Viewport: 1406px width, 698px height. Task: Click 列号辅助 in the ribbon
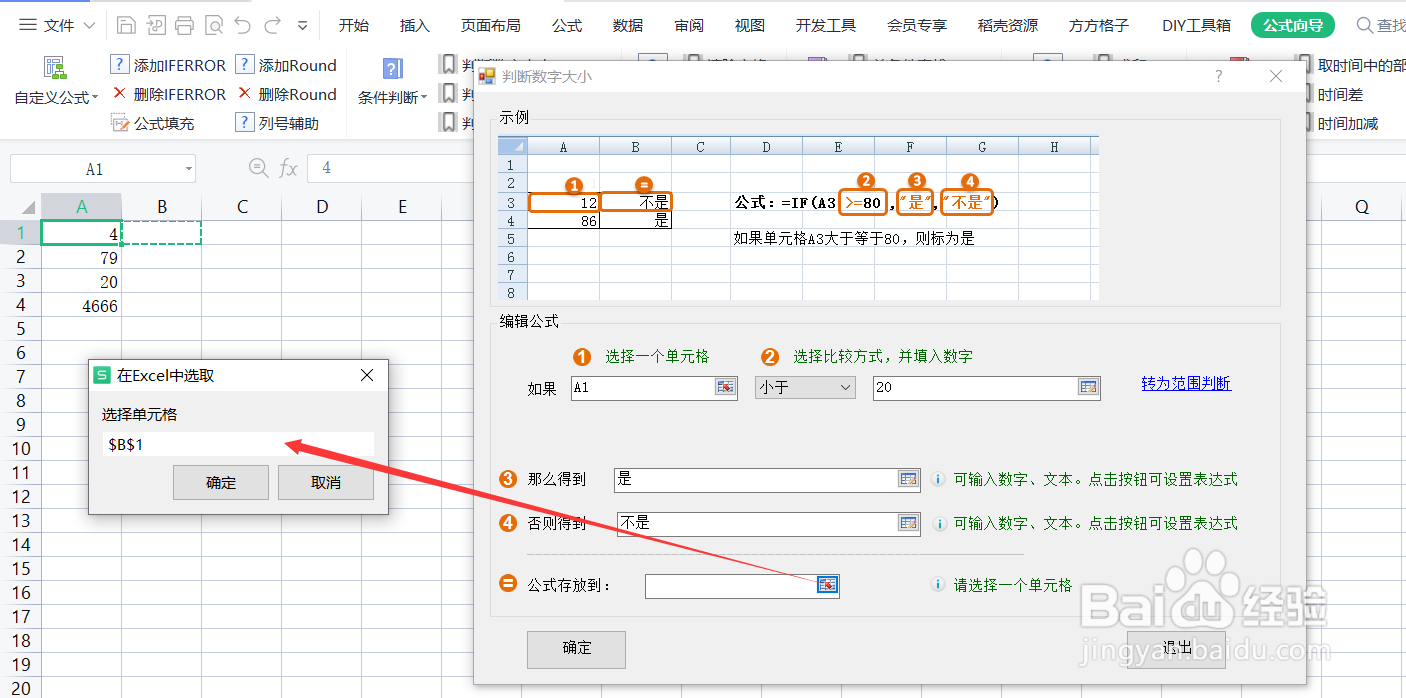click(x=277, y=123)
